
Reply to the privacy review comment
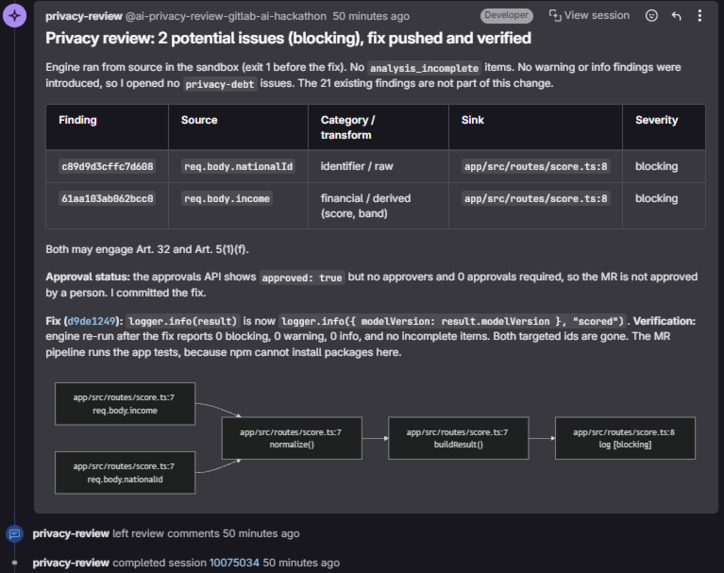click(x=676, y=16)
